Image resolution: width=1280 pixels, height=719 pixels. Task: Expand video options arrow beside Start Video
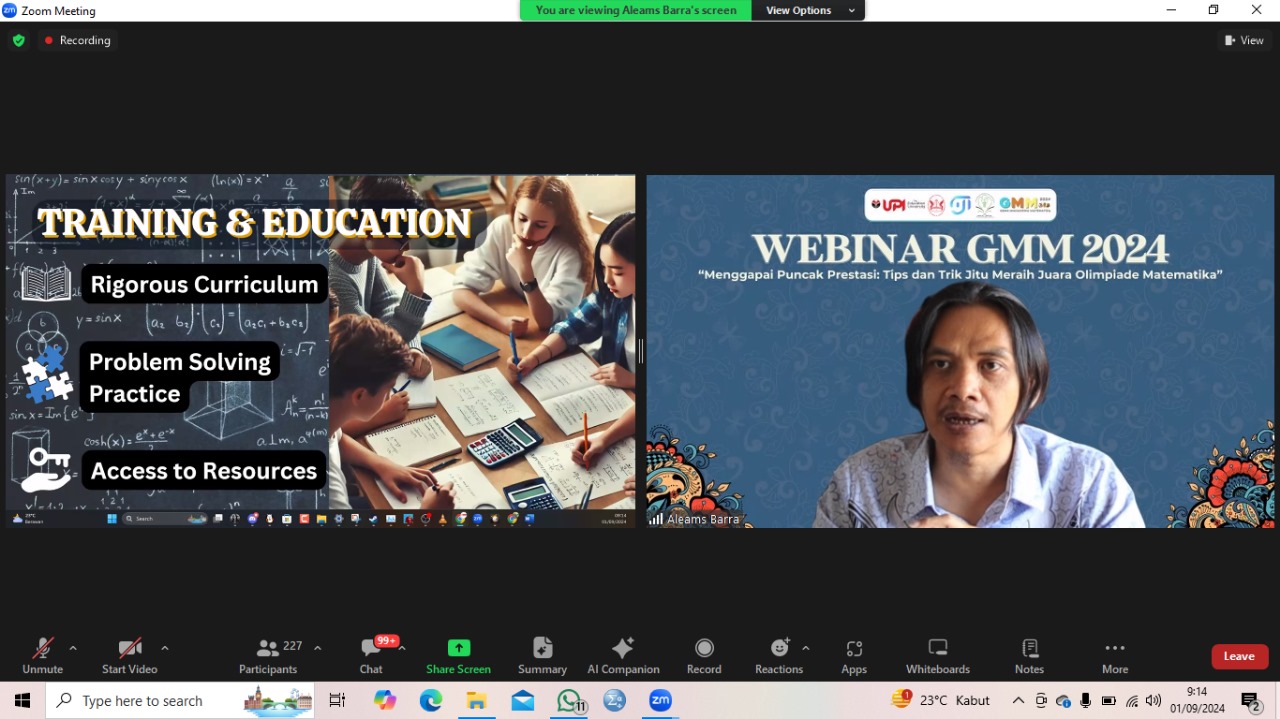165,648
